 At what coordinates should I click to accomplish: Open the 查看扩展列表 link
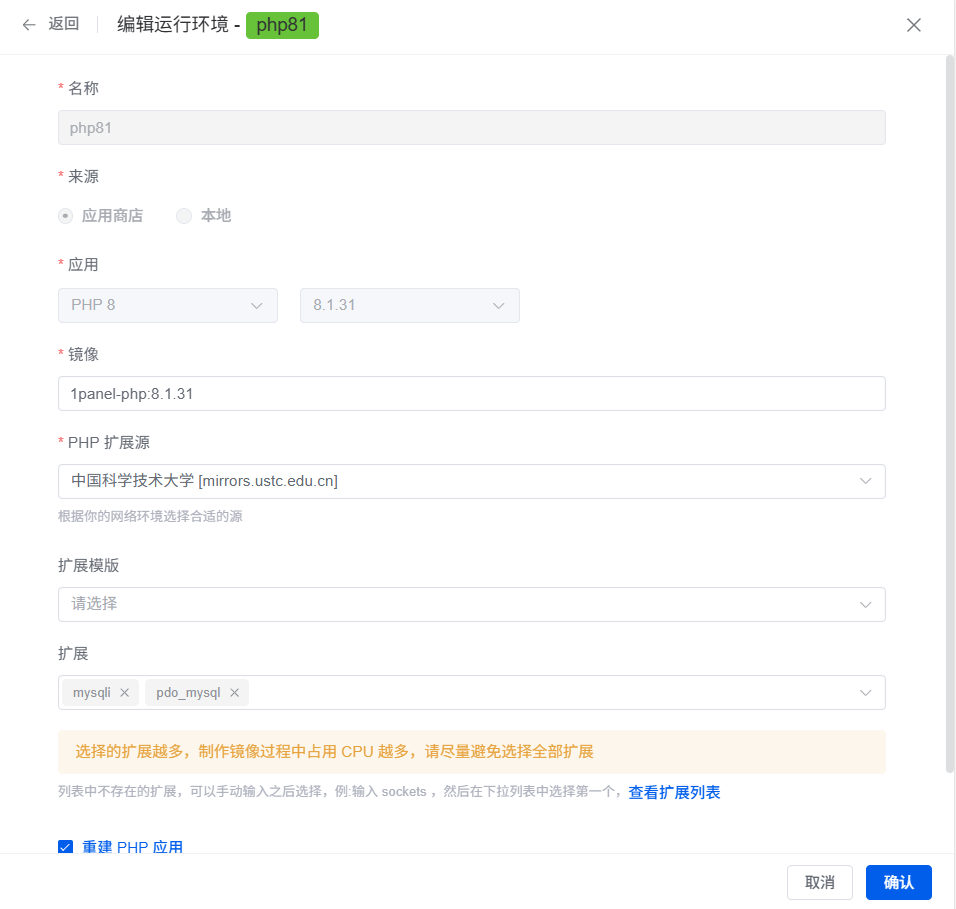[674, 792]
